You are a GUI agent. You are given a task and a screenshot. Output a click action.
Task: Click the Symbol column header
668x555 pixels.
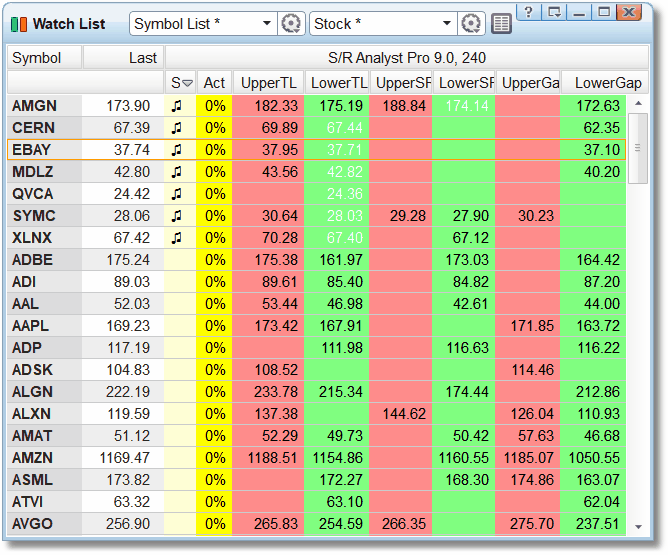tap(44, 58)
